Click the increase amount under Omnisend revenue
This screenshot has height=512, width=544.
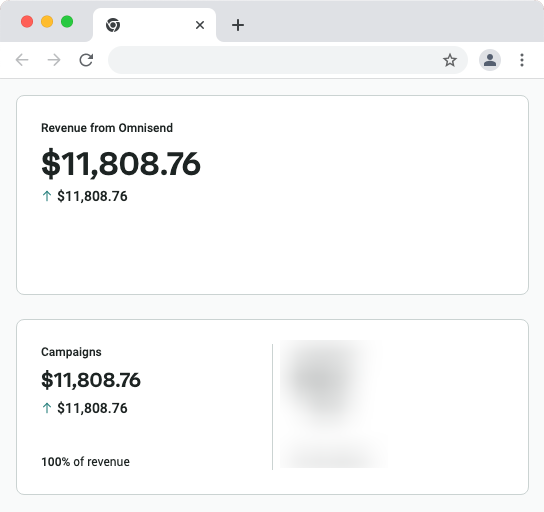tap(92, 196)
